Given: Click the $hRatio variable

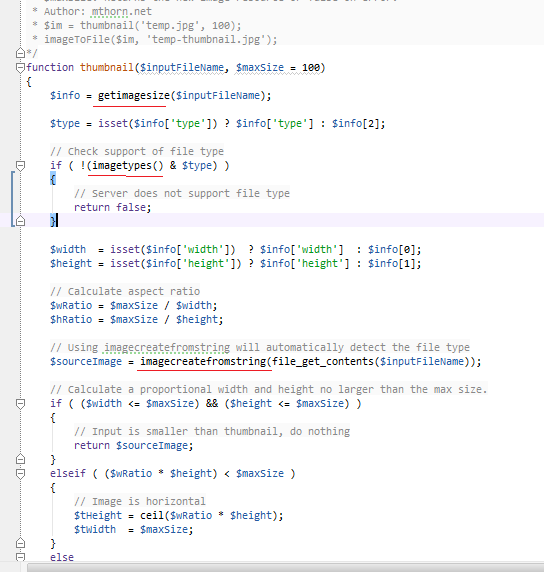Looking at the screenshot, I should [x=71, y=320].
